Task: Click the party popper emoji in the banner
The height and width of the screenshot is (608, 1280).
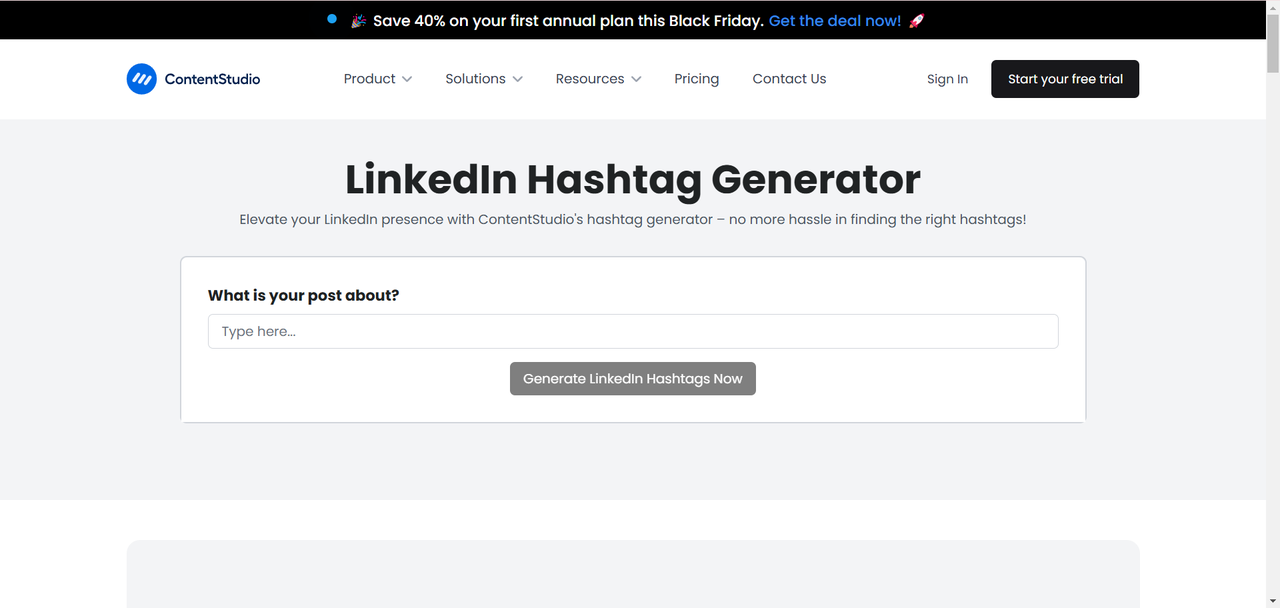Action: [359, 21]
